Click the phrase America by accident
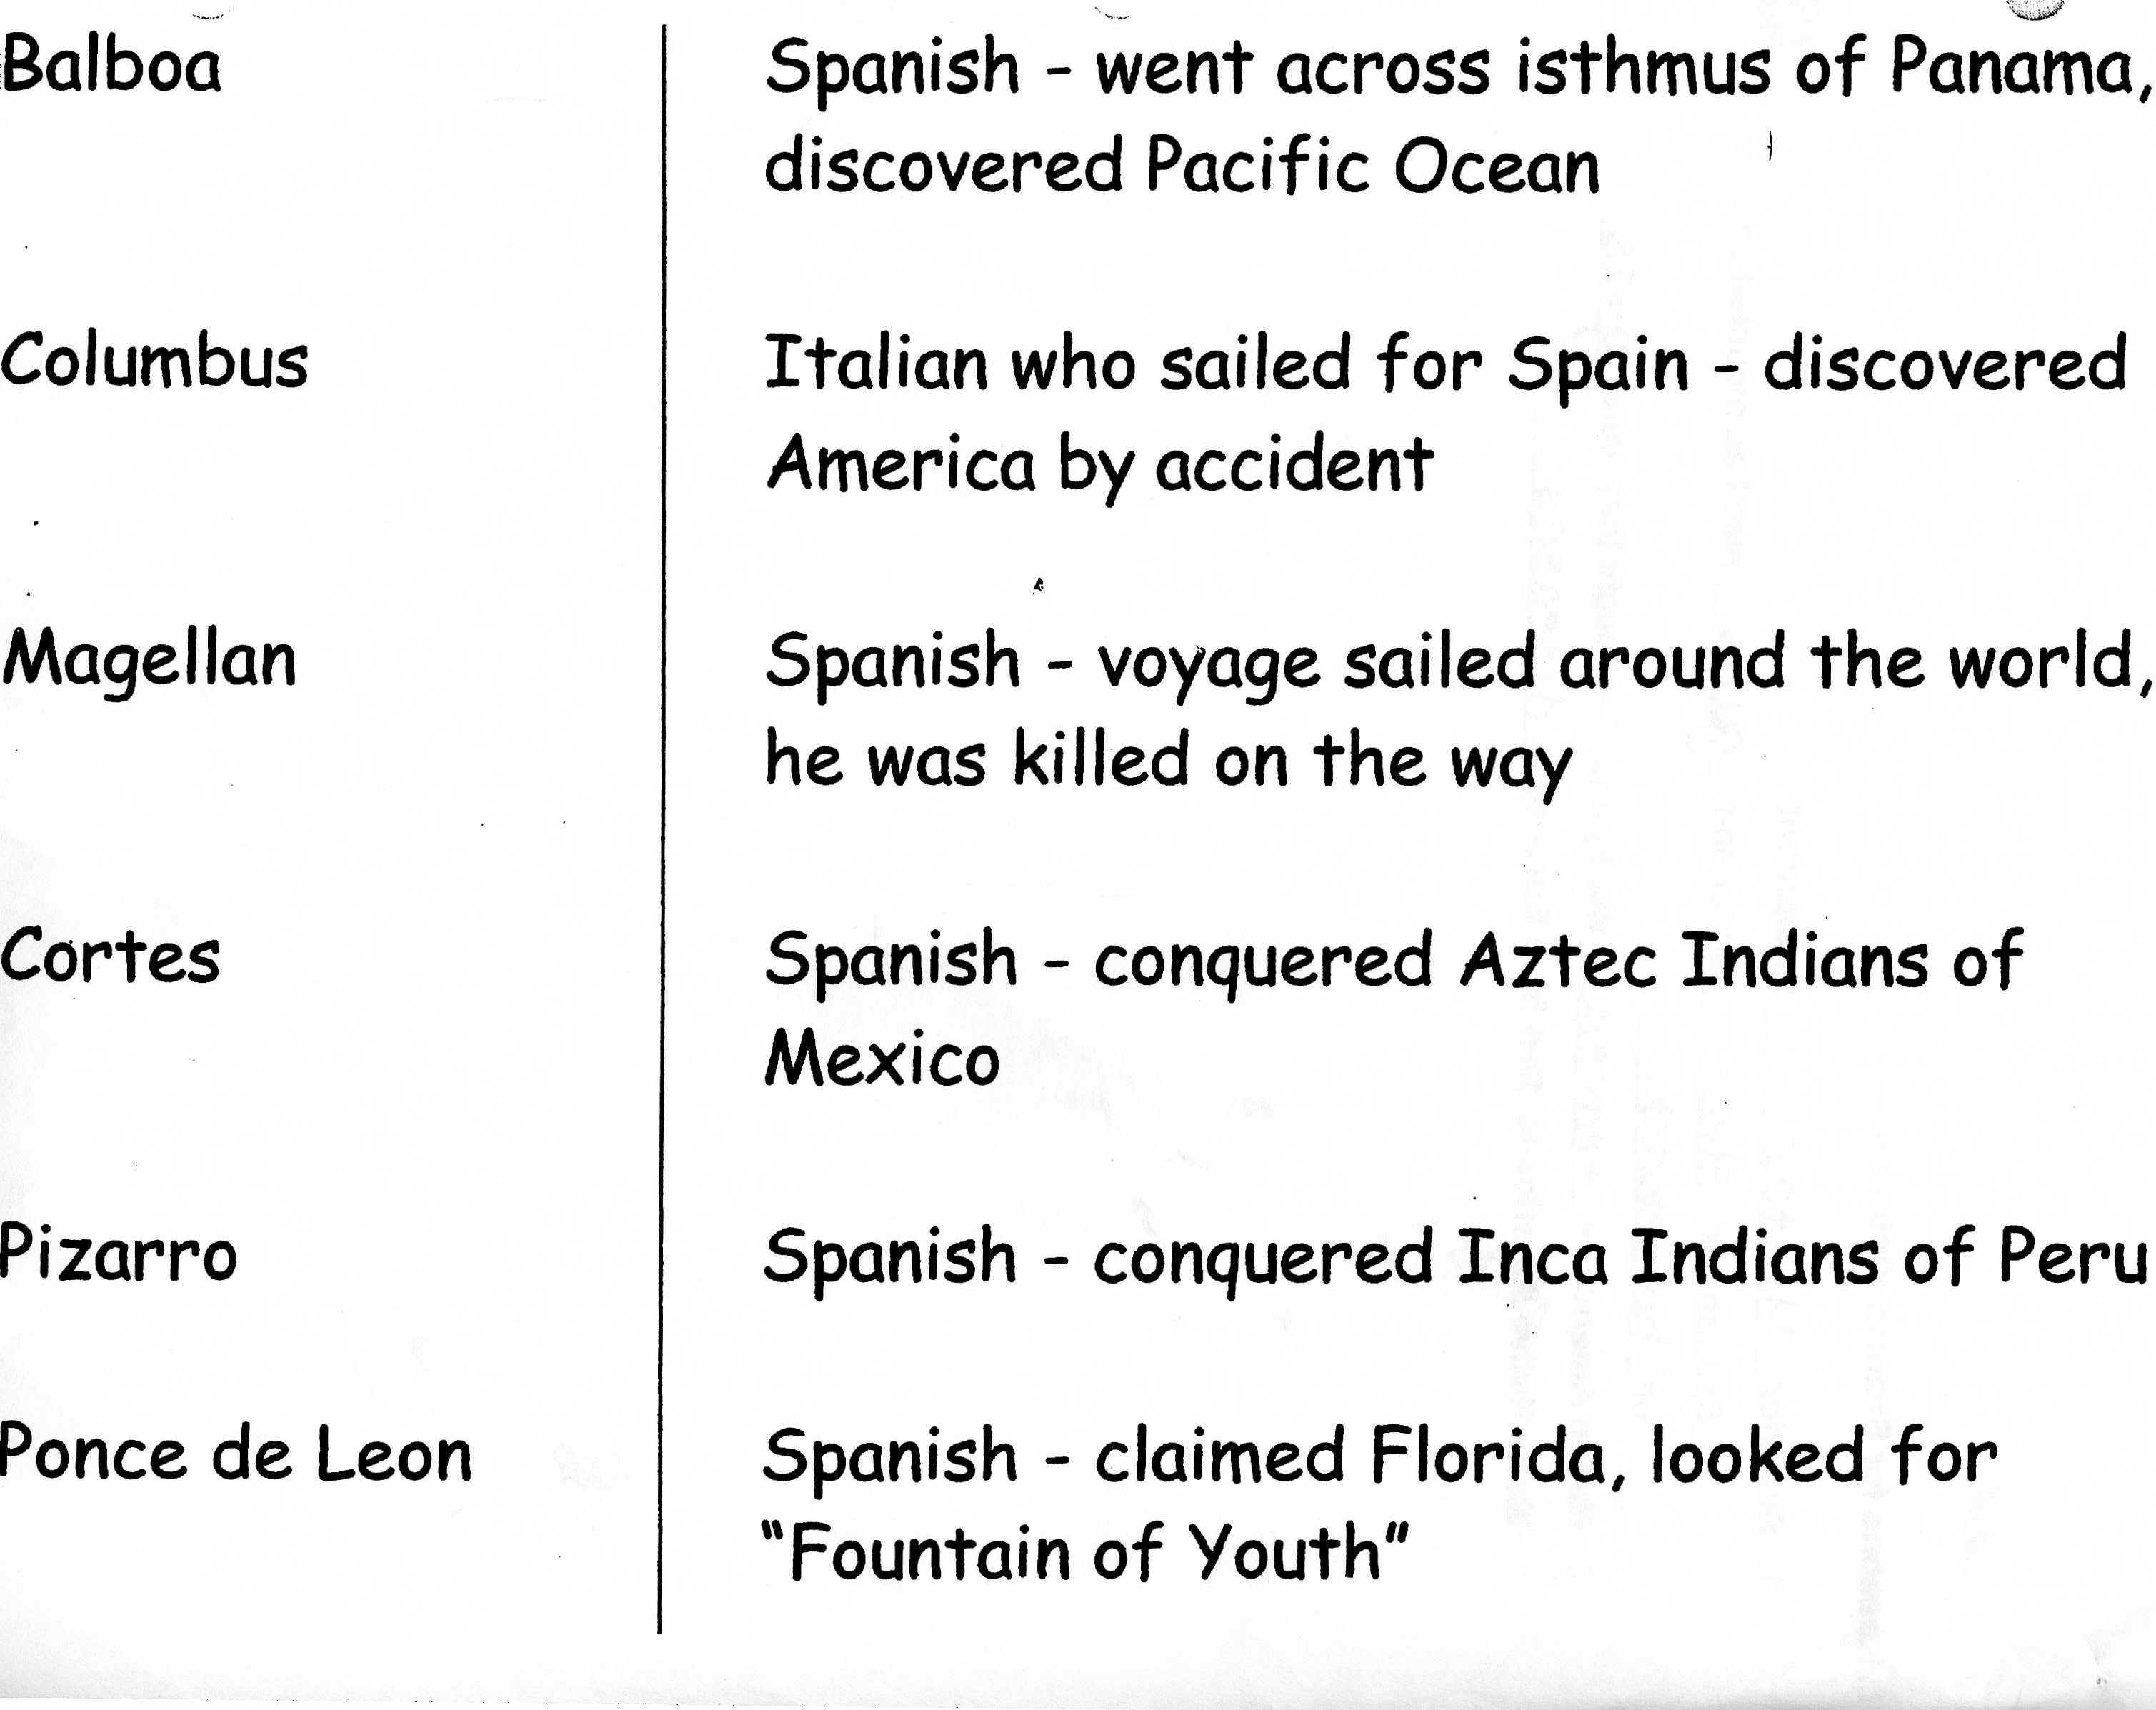 [x=1100, y=465]
